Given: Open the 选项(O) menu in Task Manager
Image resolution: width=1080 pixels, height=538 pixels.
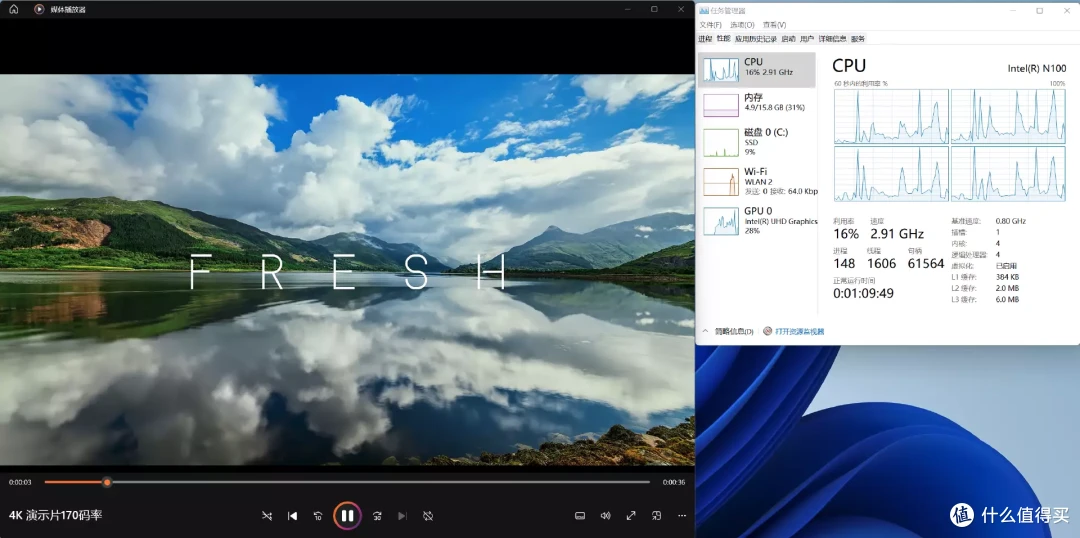Looking at the screenshot, I should click(x=742, y=25).
